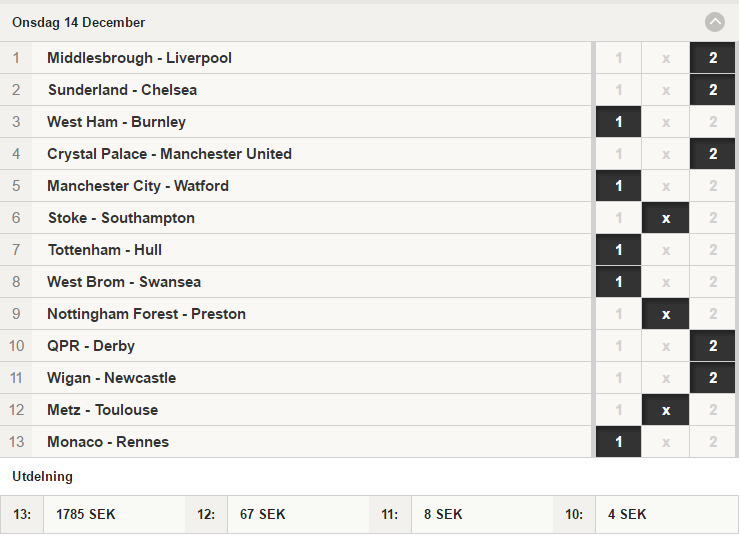
Task: Click the 12 correct payout 67 SEK
Action: point(262,514)
